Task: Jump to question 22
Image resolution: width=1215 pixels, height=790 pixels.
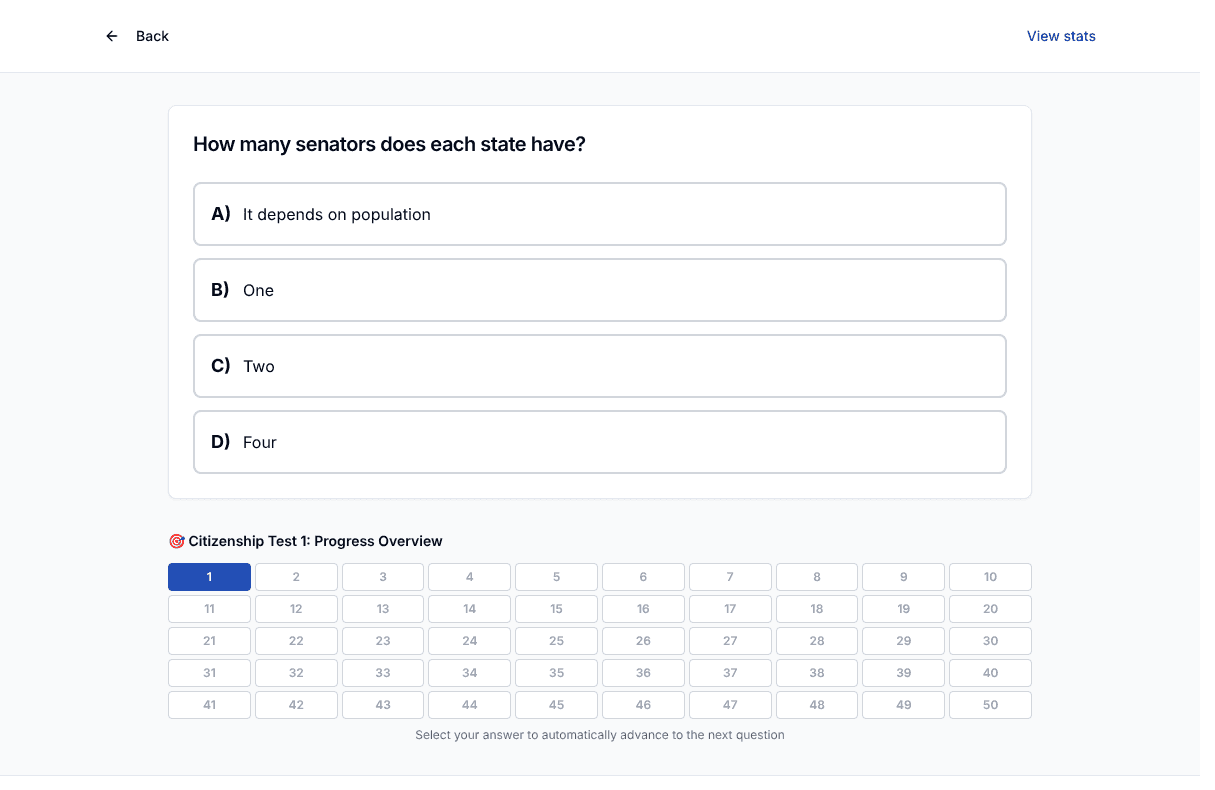Action: pyautogui.click(x=296, y=641)
